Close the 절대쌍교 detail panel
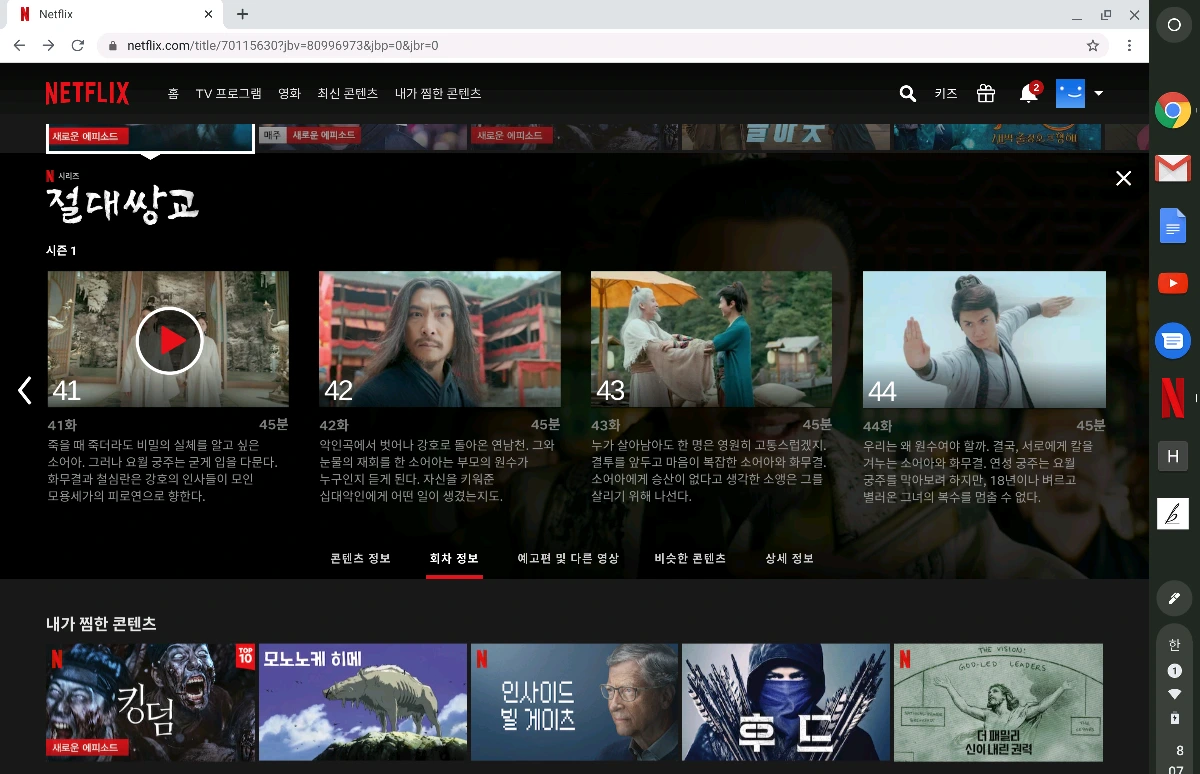Image resolution: width=1200 pixels, height=774 pixels. pyautogui.click(x=1124, y=178)
